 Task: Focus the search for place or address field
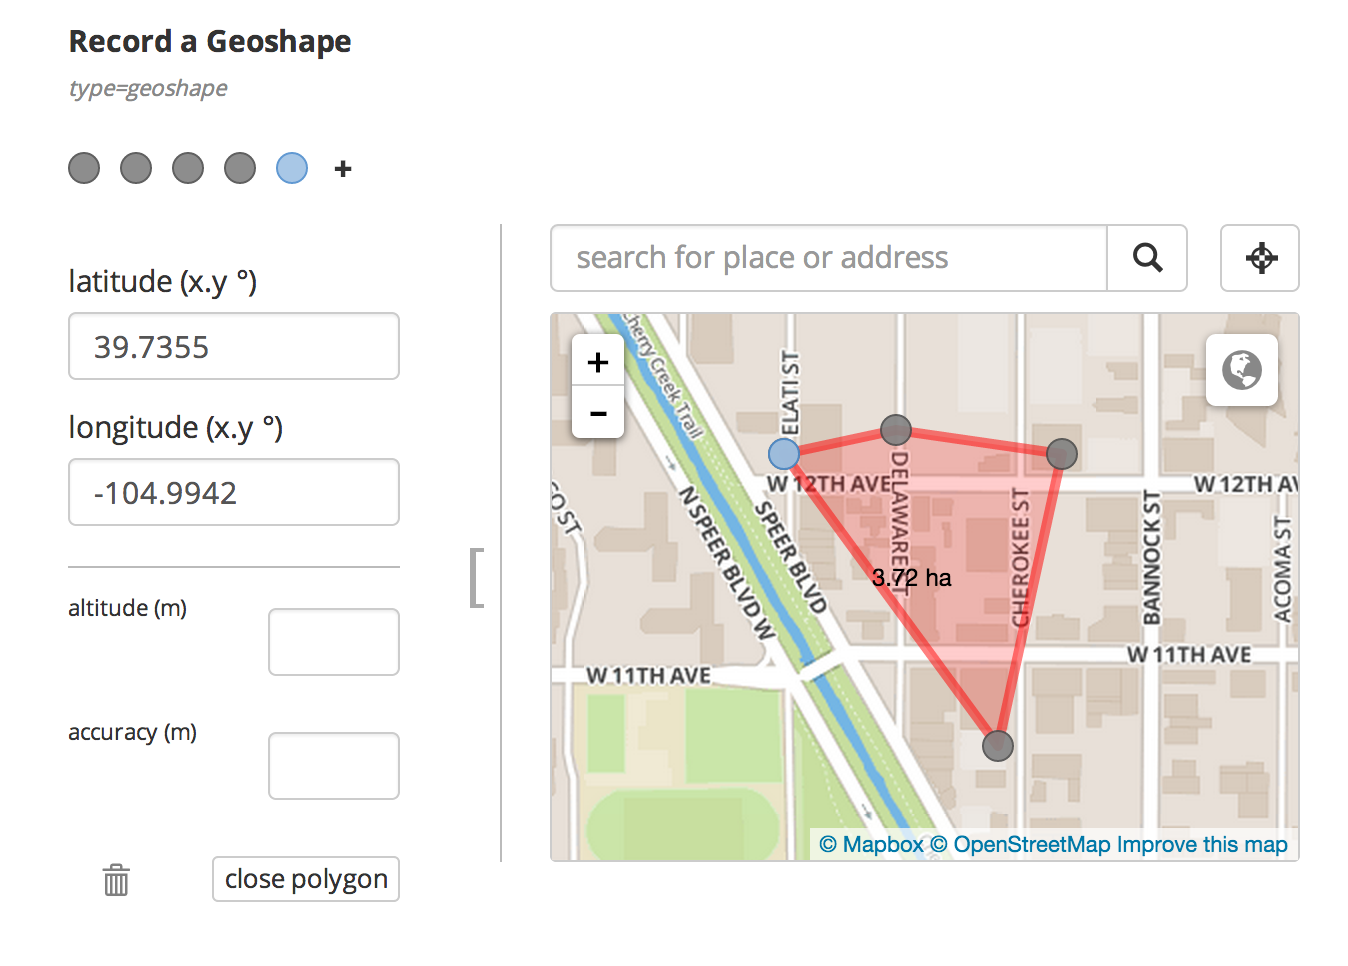[828, 258]
